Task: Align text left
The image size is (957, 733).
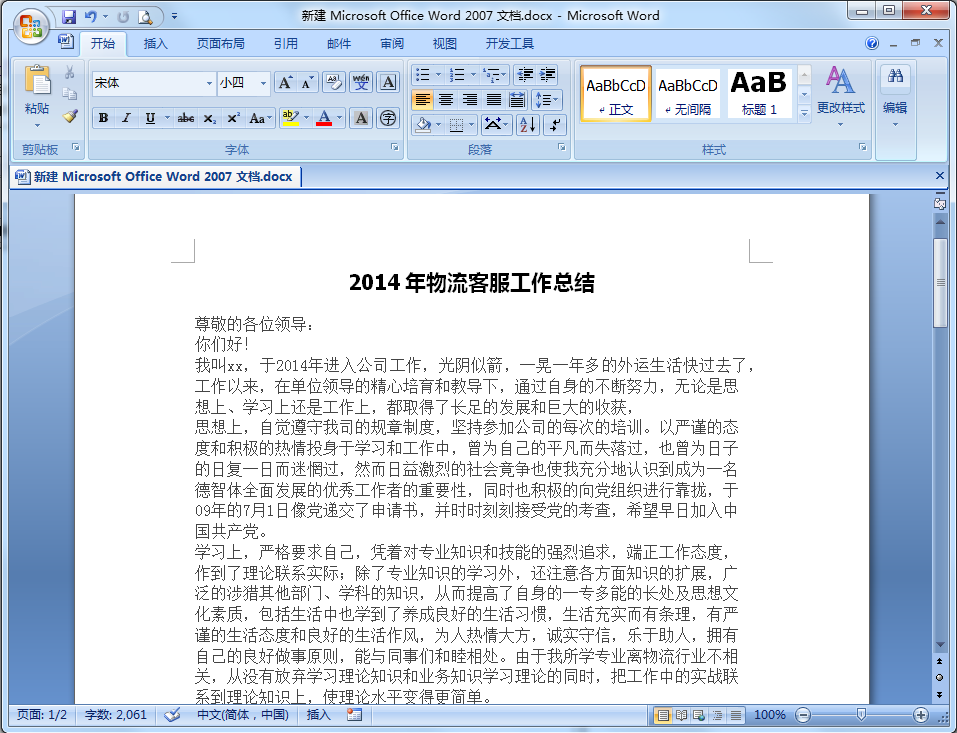Action: click(x=422, y=99)
